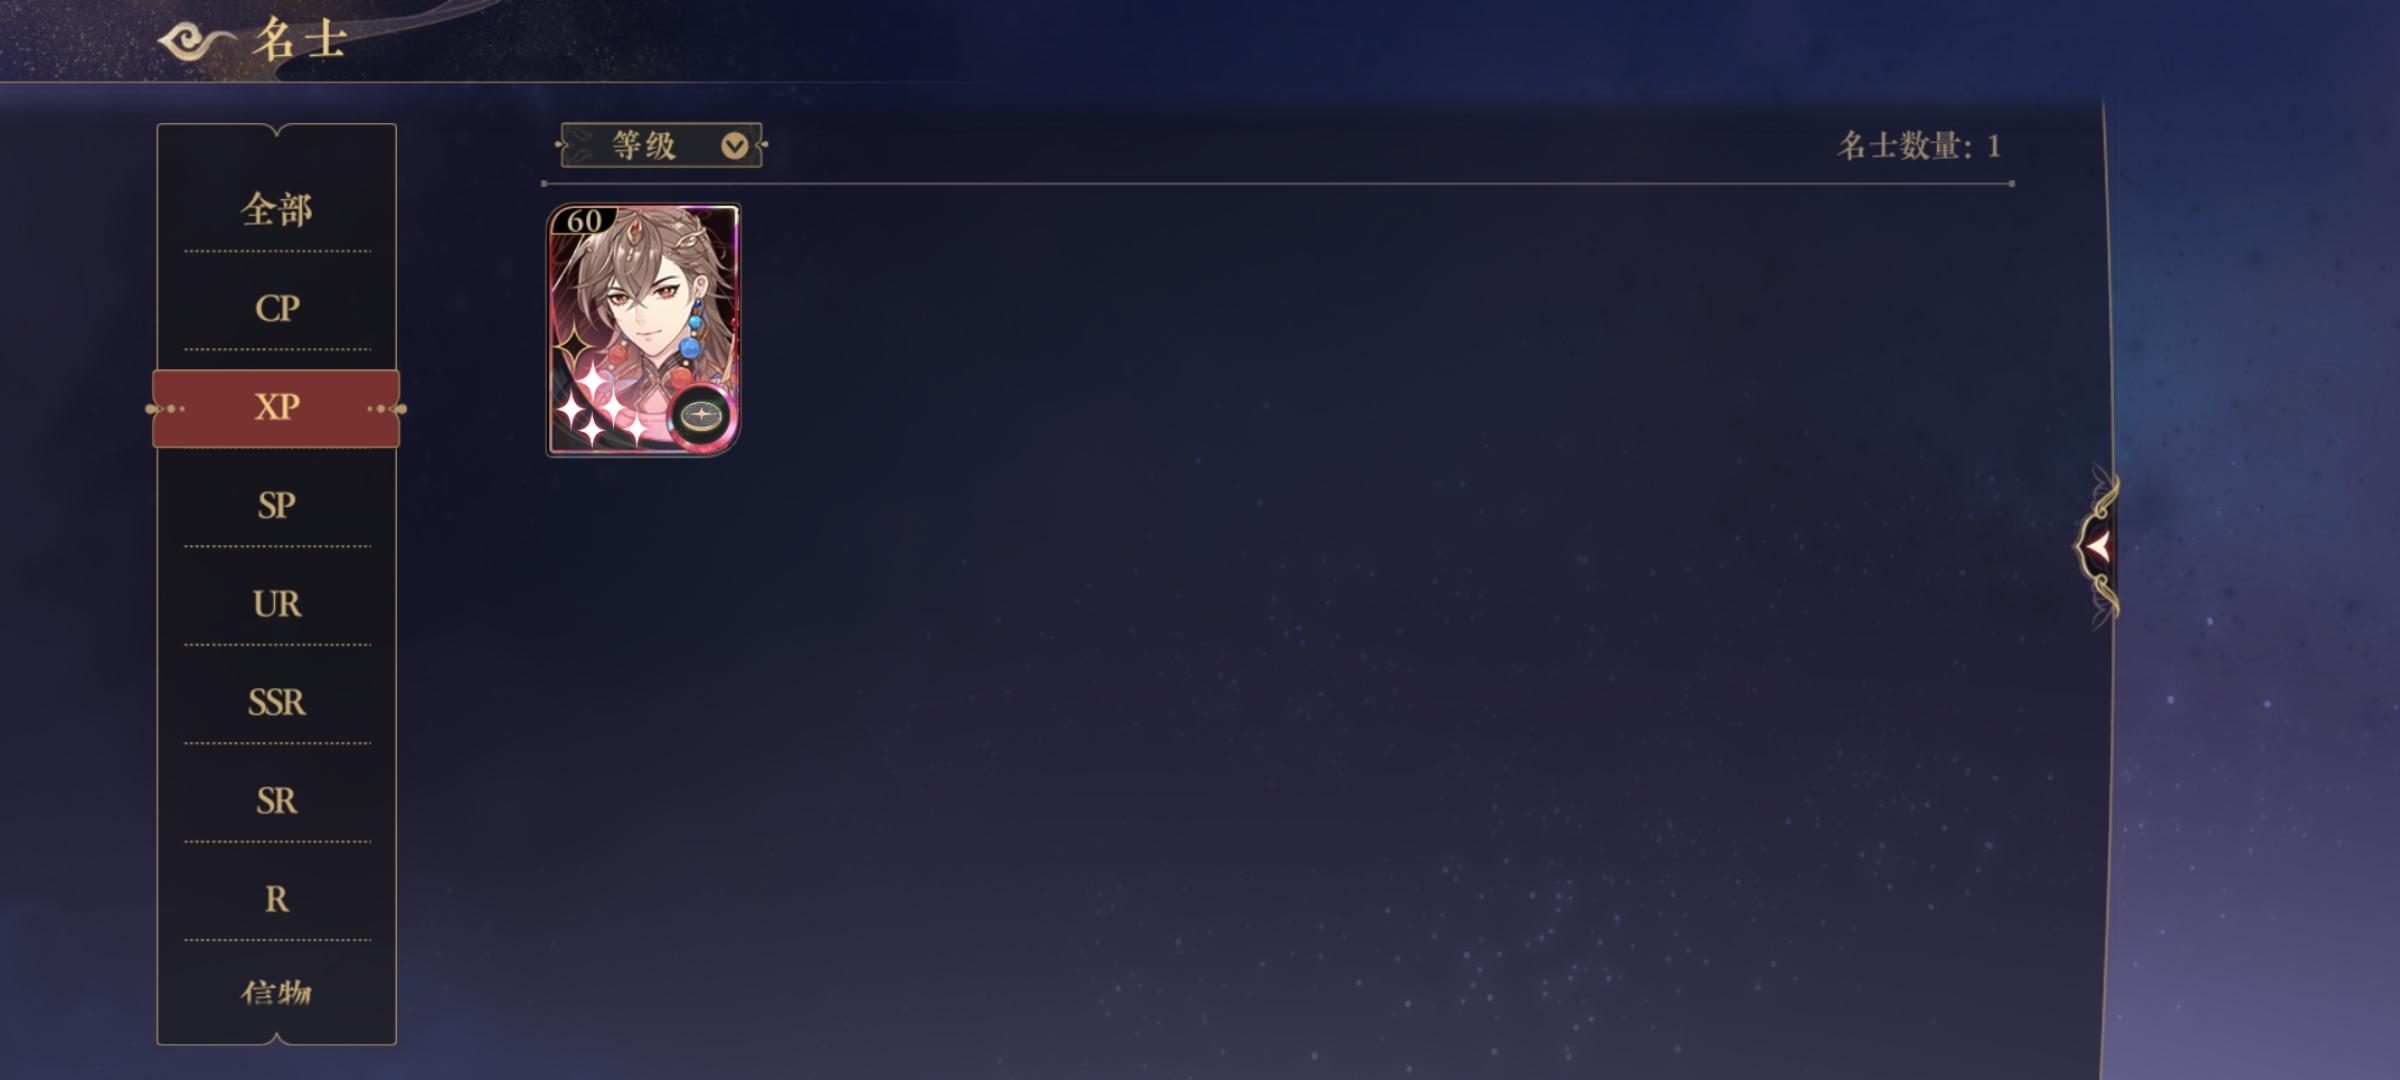Click the gold four-point star on card's left edge
The image size is (2400, 1080).
[575, 345]
